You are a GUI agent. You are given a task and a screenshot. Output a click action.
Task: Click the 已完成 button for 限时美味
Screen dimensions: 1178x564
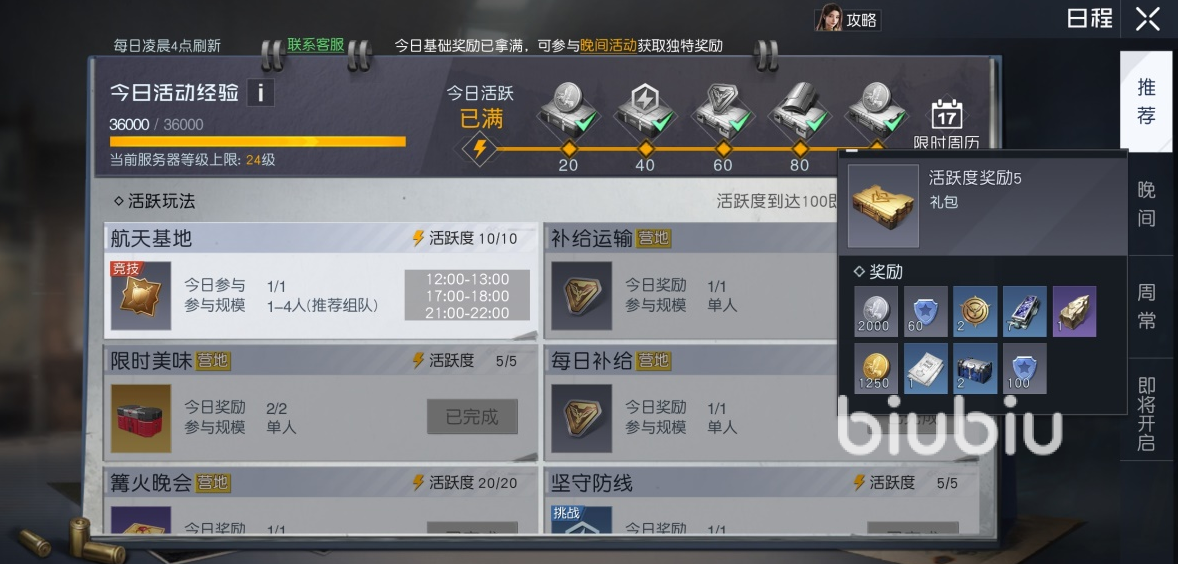click(473, 417)
